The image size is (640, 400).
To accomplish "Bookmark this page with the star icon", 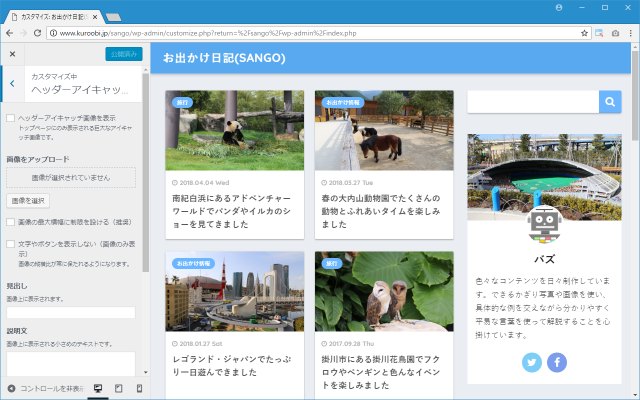I will pos(584,33).
